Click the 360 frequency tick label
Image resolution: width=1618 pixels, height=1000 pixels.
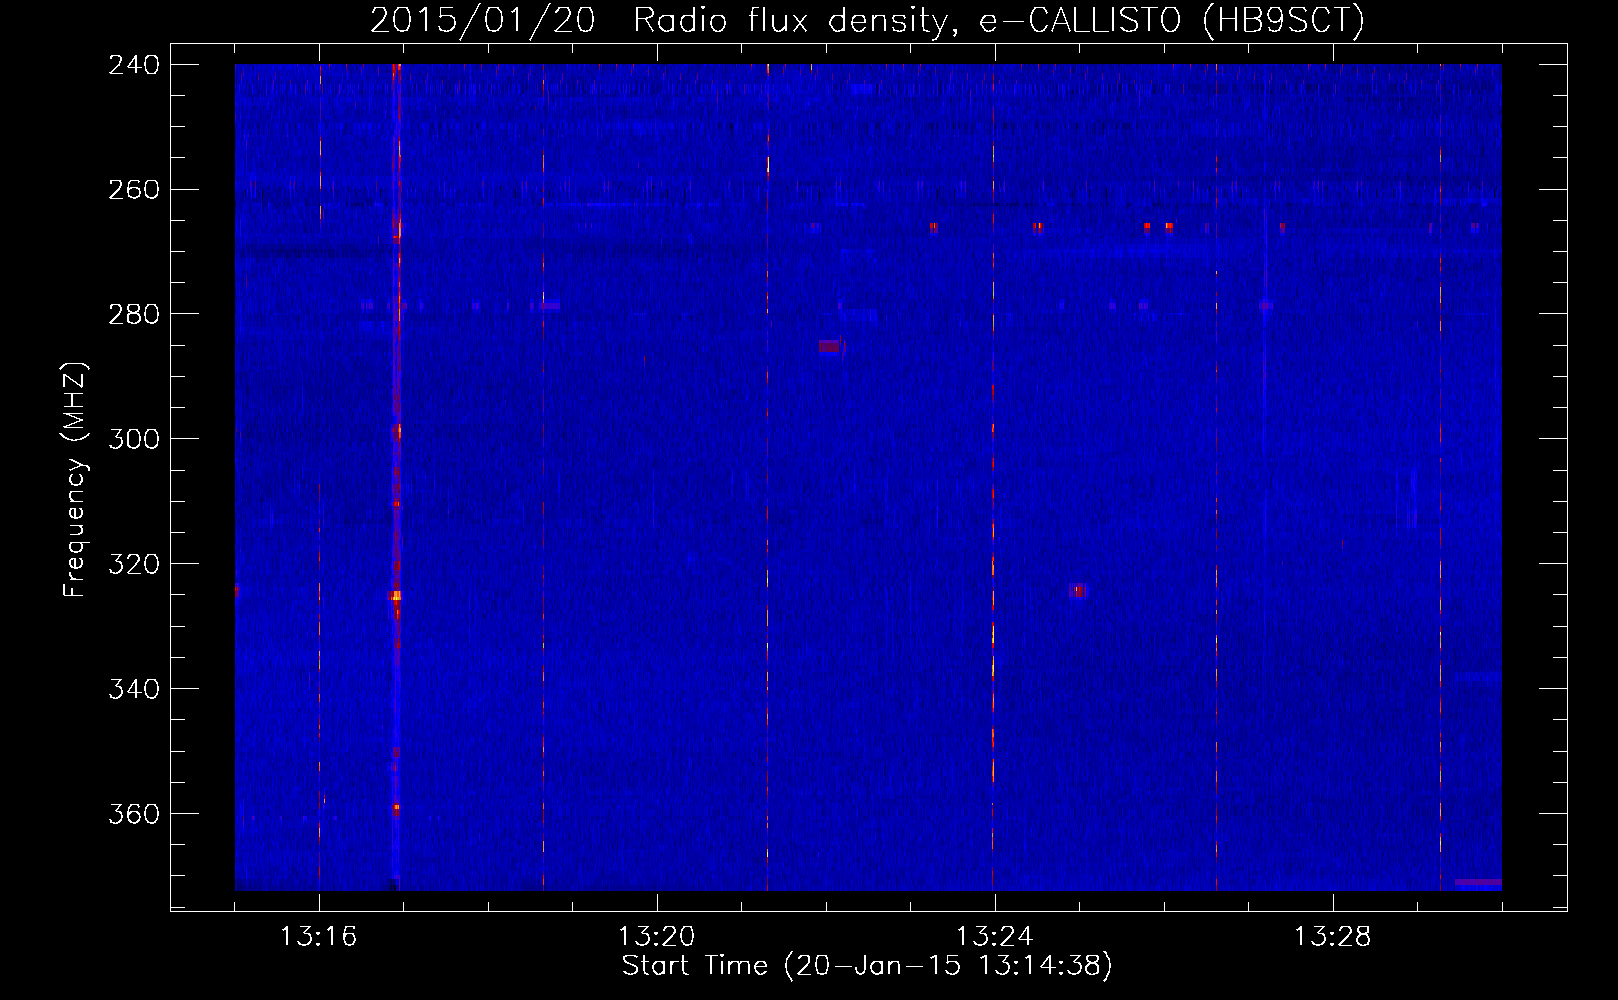[x=133, y=814]
